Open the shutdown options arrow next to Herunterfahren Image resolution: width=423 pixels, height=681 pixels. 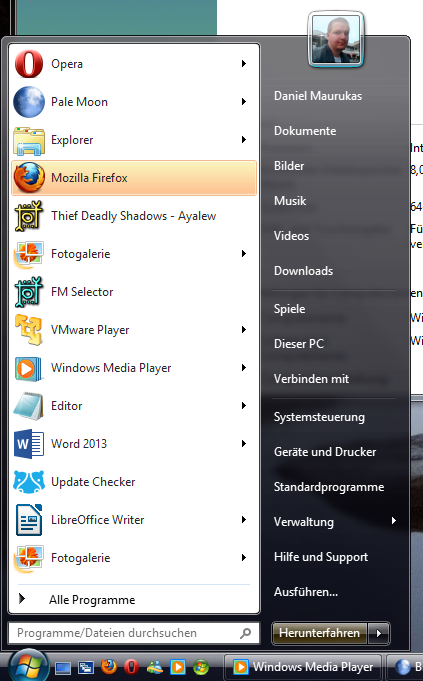pyautogui.click(x=379, y=633)
